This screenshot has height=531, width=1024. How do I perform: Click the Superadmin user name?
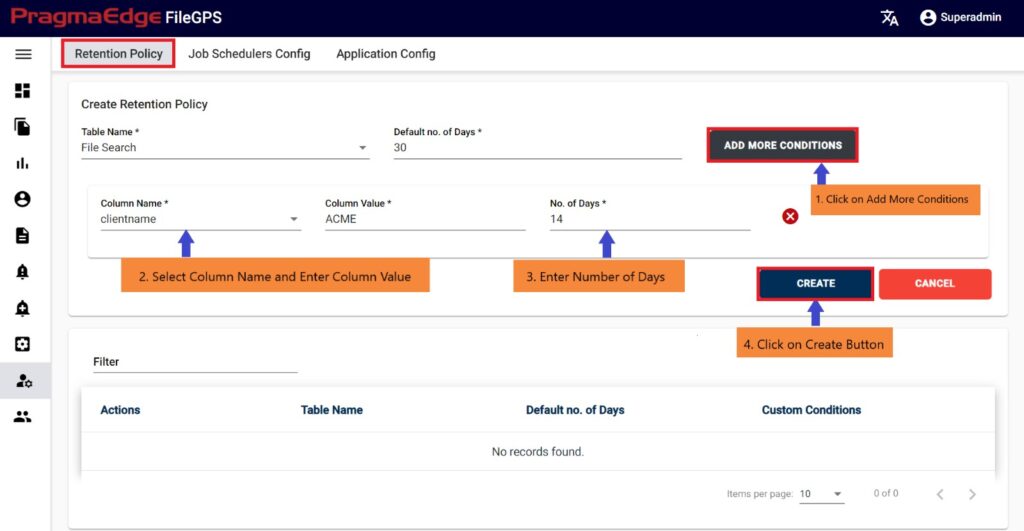pyautogui.click(x=970, y=18)
